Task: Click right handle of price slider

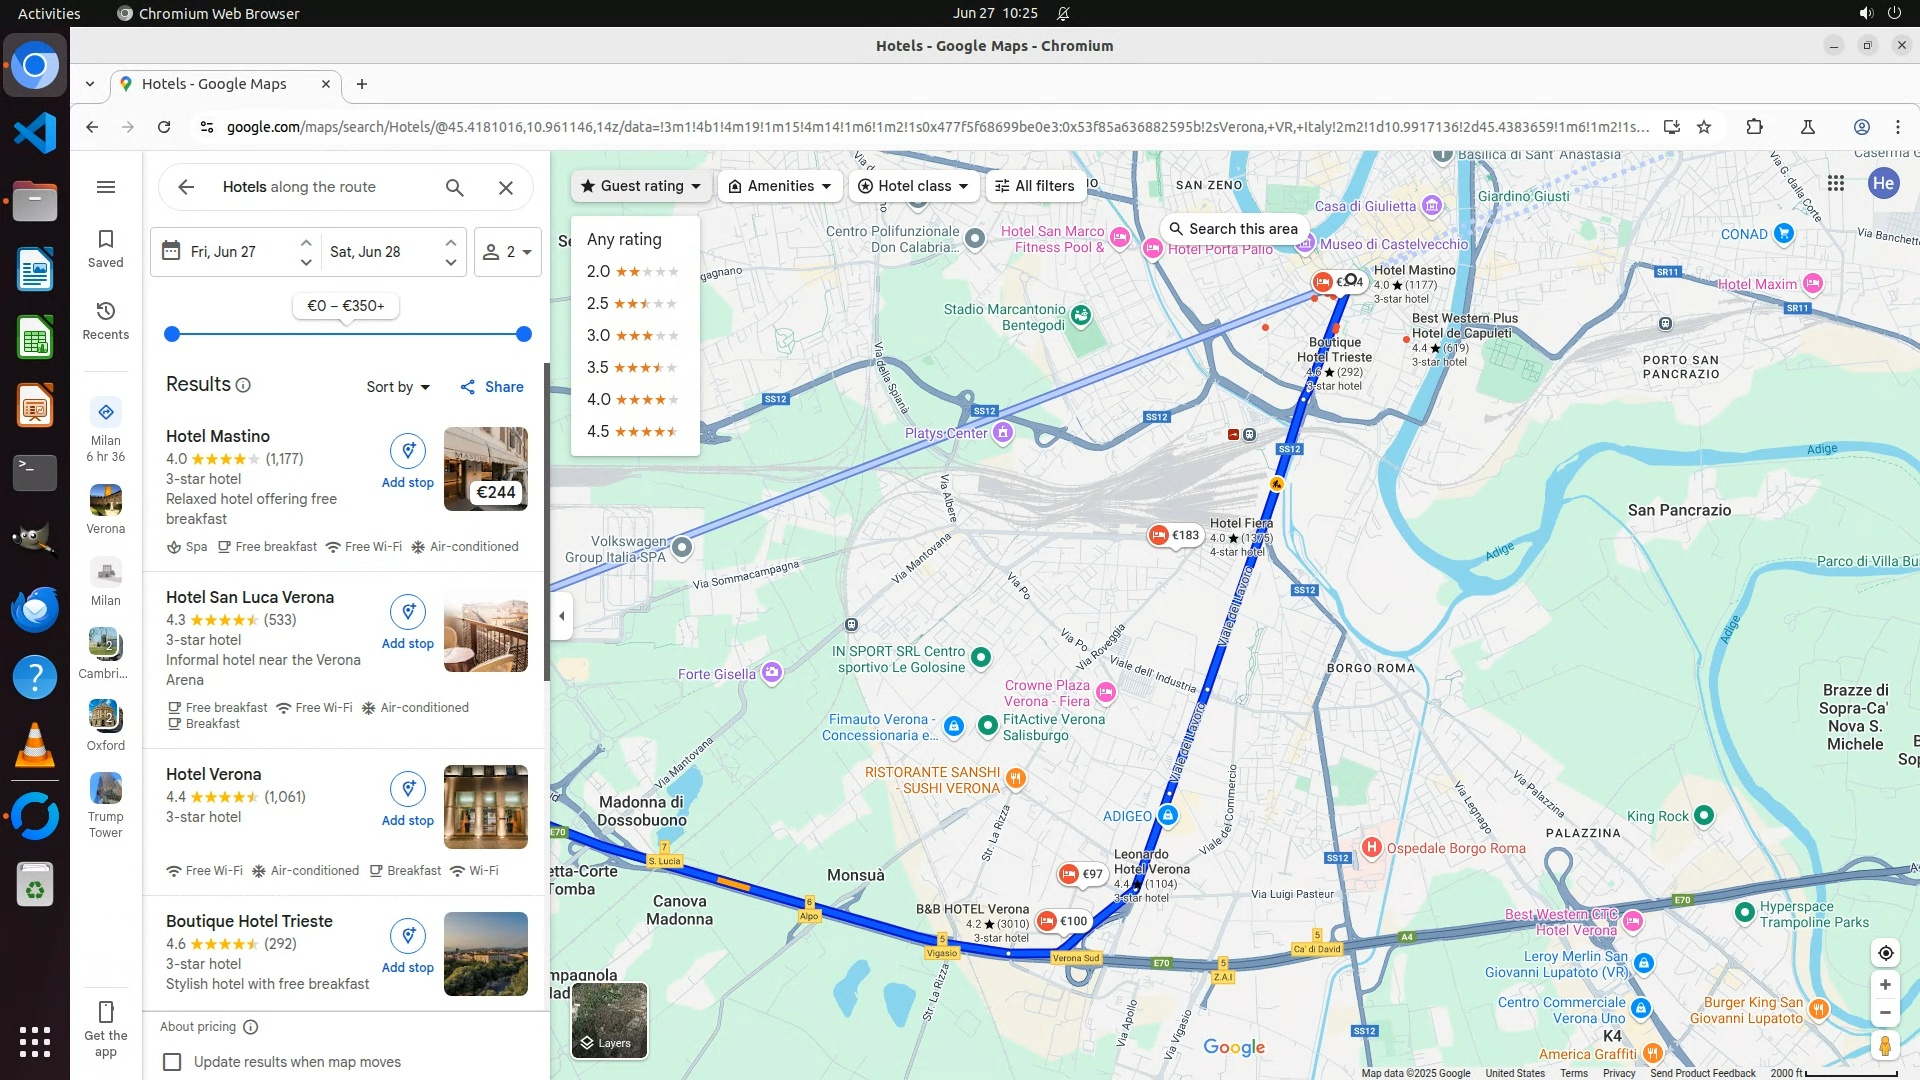Action: [524, 334]
